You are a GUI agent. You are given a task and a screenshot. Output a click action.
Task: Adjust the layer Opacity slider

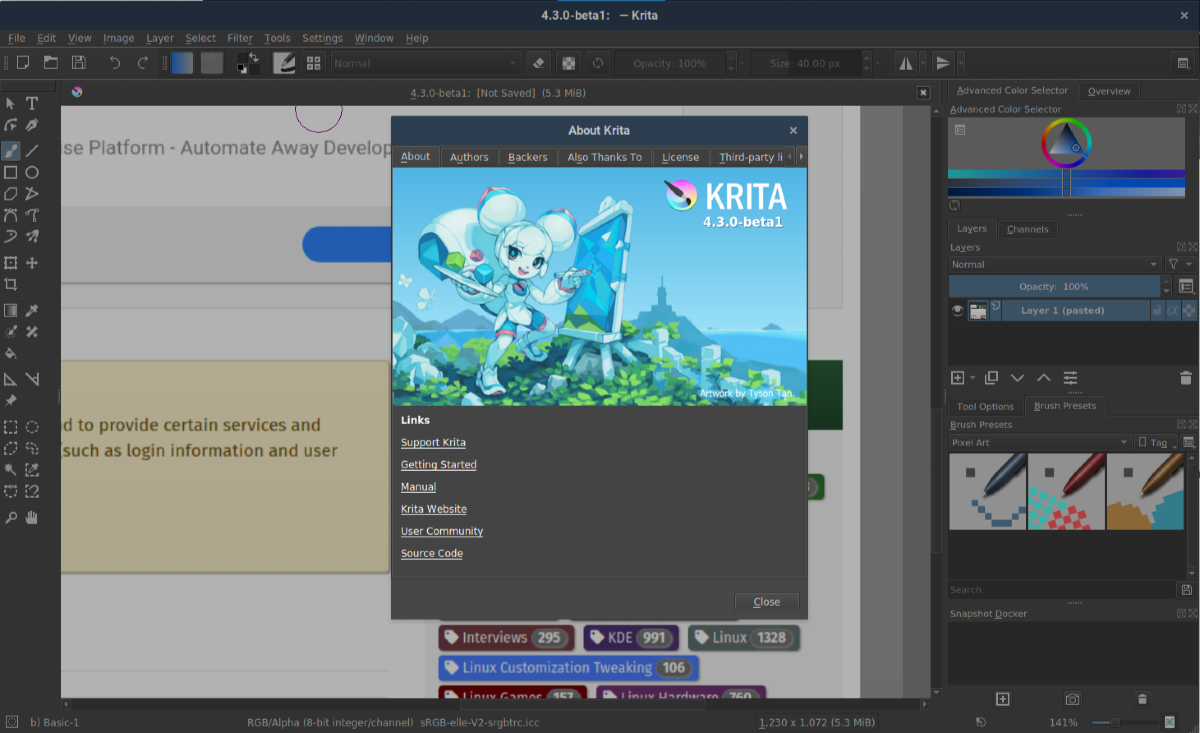1054,287
